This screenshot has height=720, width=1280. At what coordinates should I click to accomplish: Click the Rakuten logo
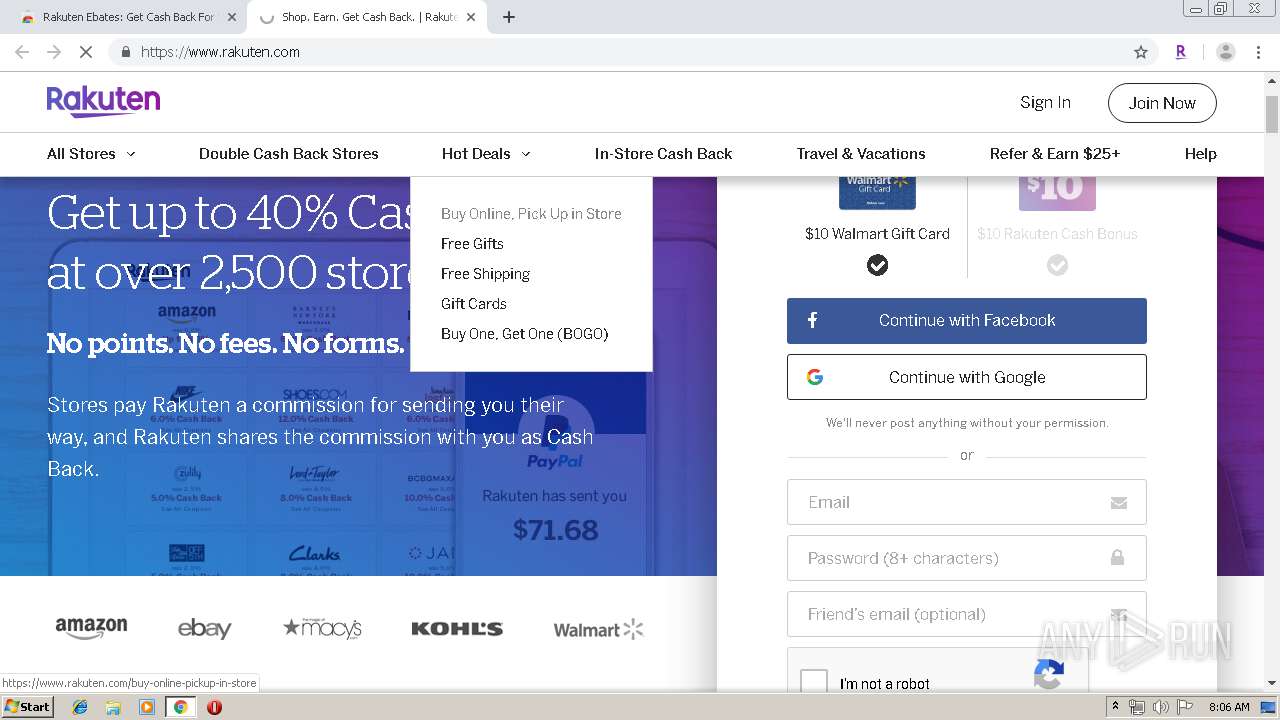click(103, 101)
